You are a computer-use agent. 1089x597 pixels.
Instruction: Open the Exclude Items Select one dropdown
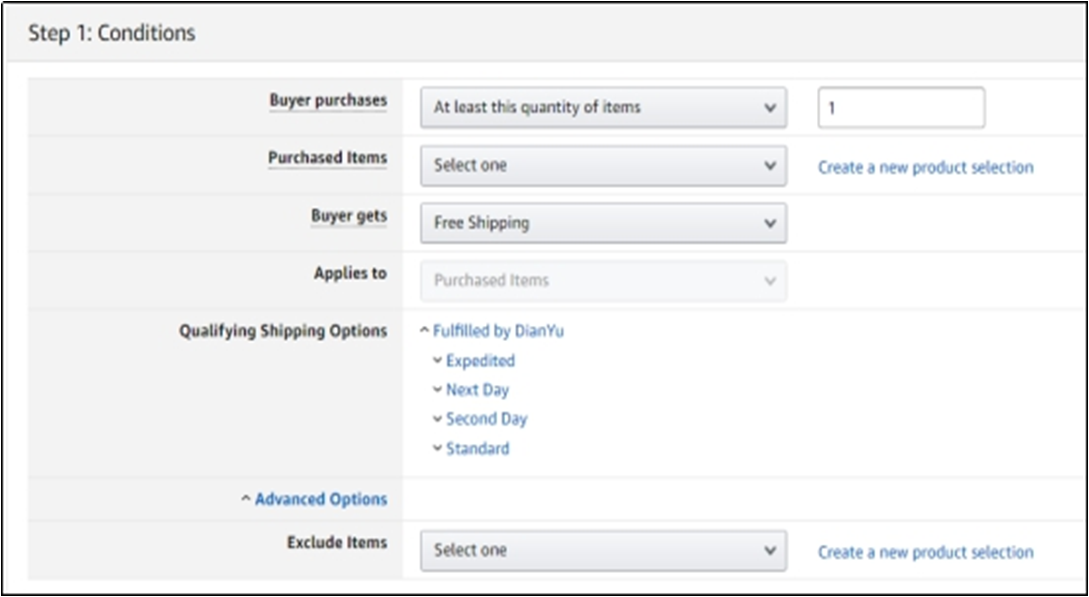pos(603,550)
